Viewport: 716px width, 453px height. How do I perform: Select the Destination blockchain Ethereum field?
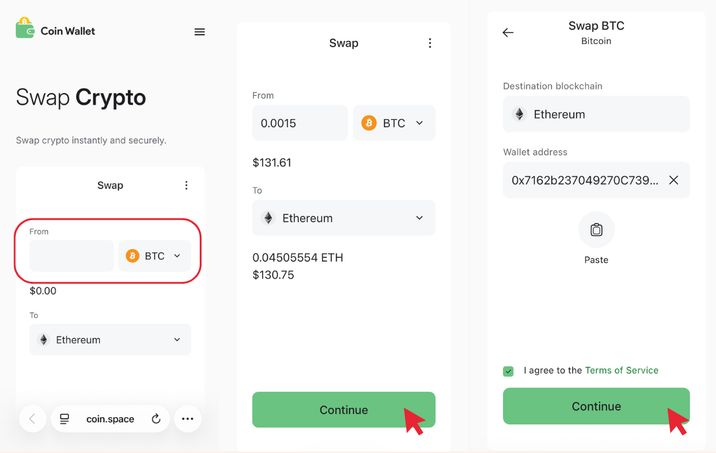tap(596, 114)
